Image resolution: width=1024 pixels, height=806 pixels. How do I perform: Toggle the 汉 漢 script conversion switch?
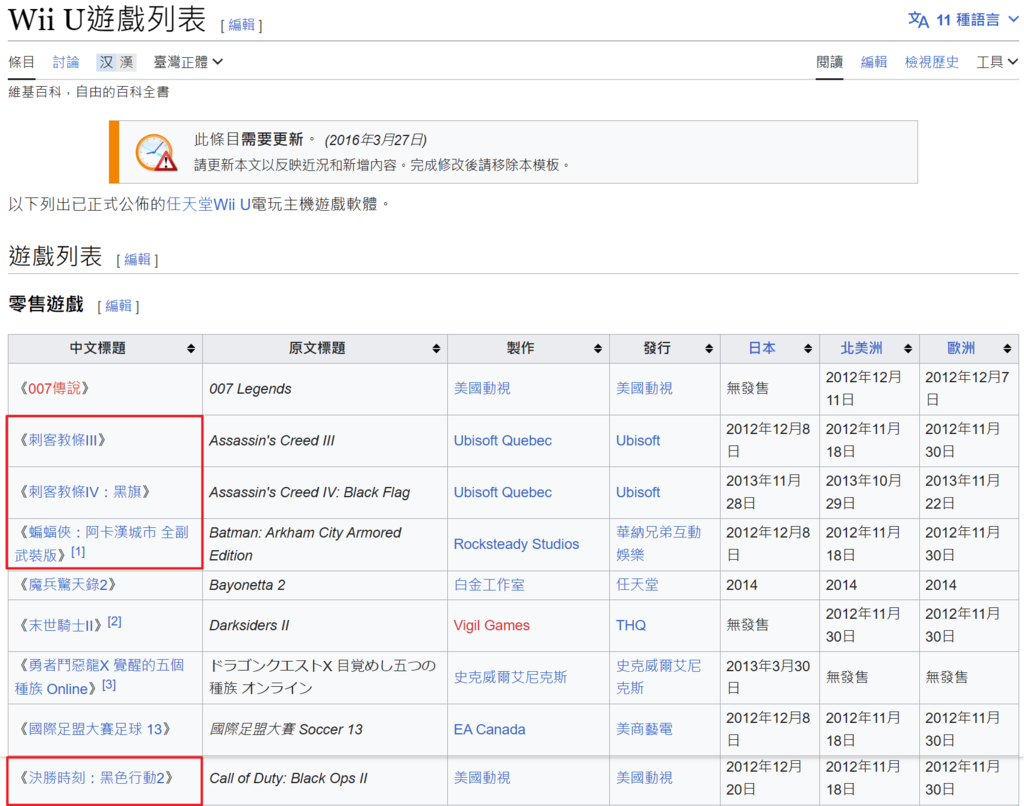tap(116, 62)
